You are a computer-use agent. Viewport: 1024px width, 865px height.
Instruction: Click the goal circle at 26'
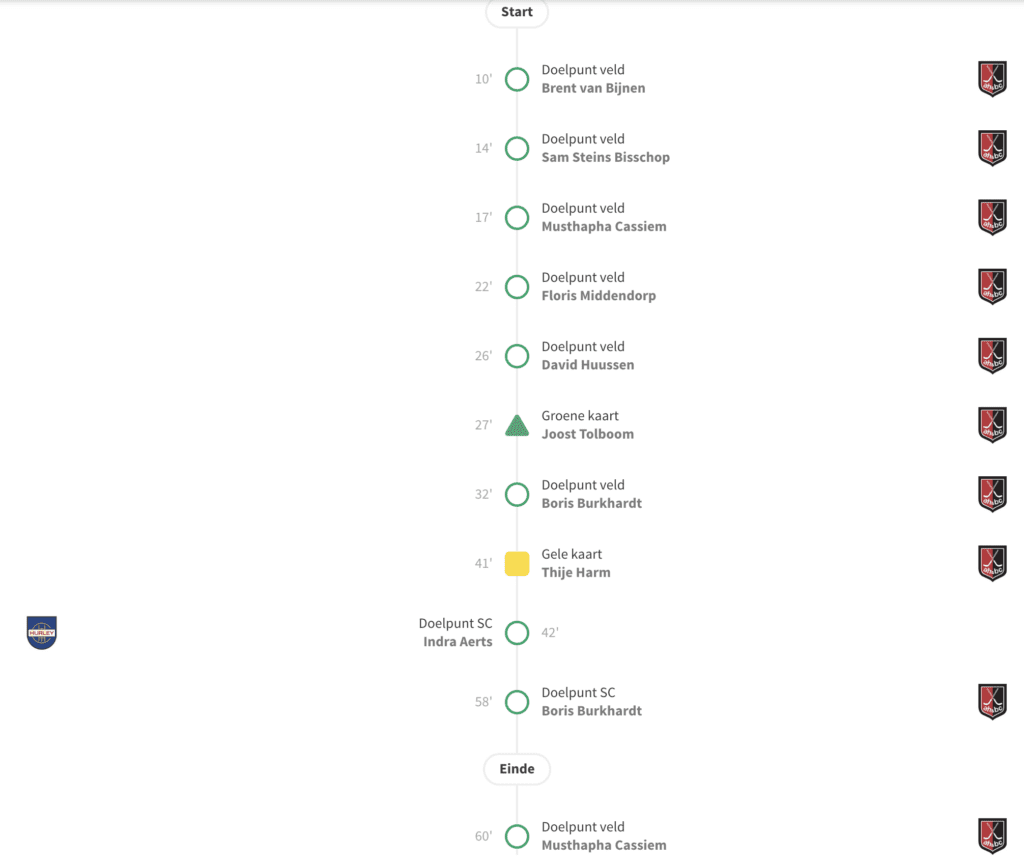pyautogui.click(x=517, y=356)
